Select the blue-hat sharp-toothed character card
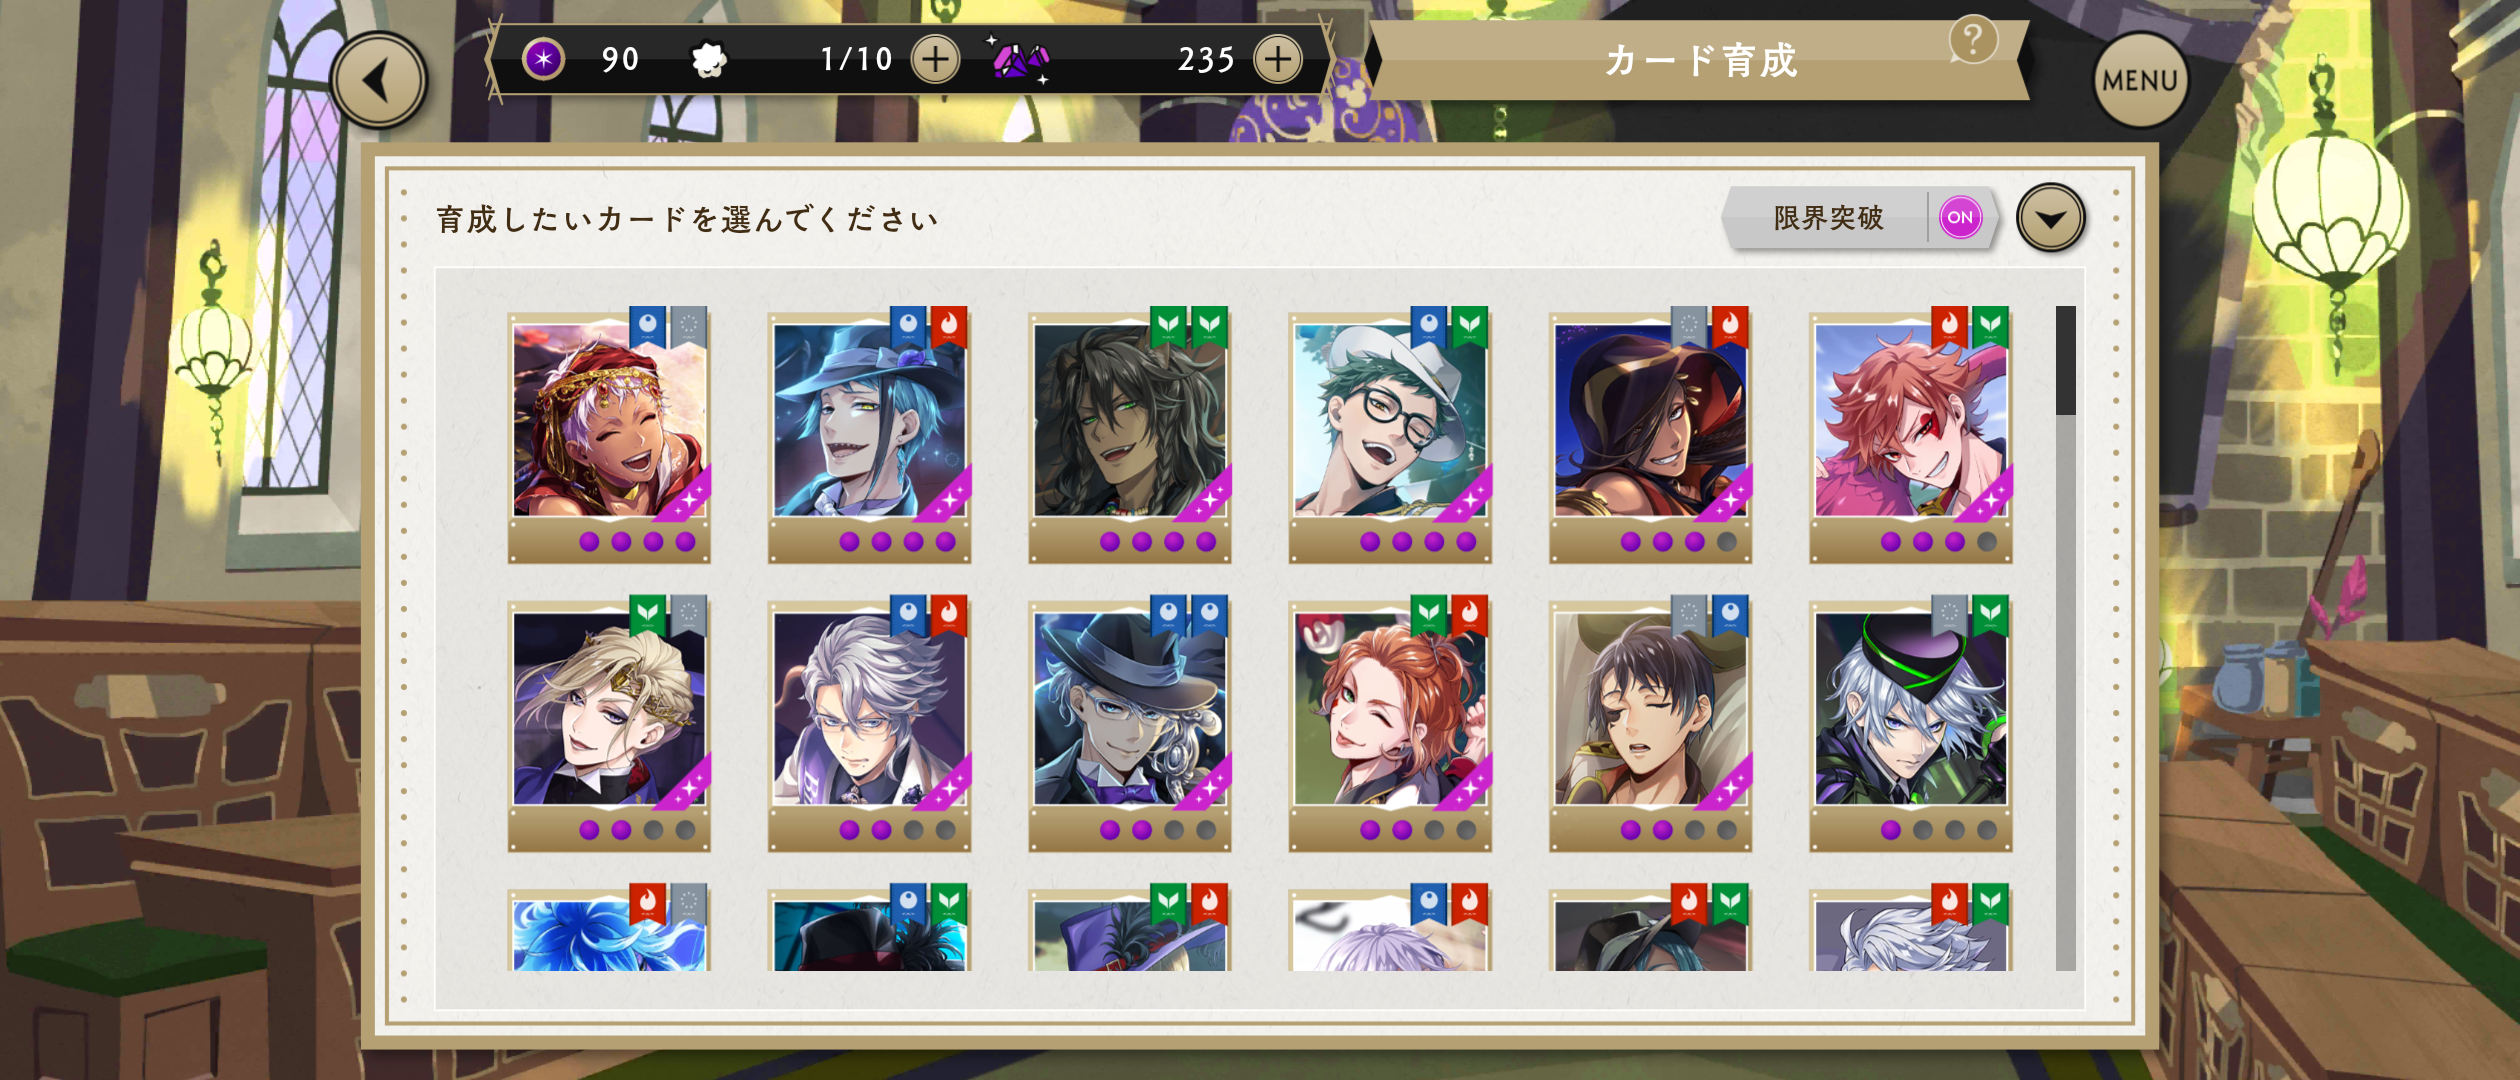The height and width of the screenshot is (1080, 2520). click(869, 434)
